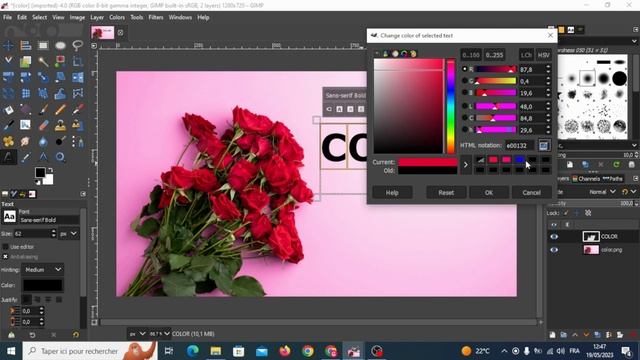
Task: Click the Windows Start button
Action: pos(11,351)
